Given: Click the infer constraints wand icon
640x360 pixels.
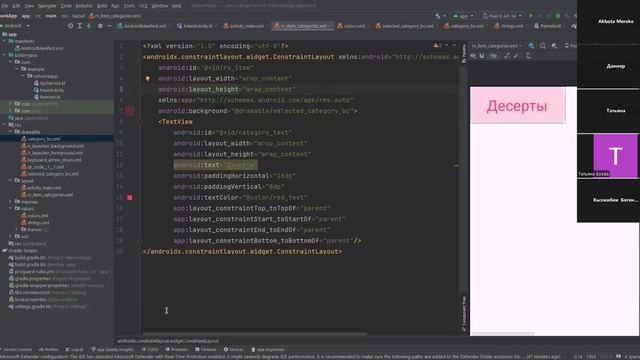Looking at the screenshot, I should 516,56.
